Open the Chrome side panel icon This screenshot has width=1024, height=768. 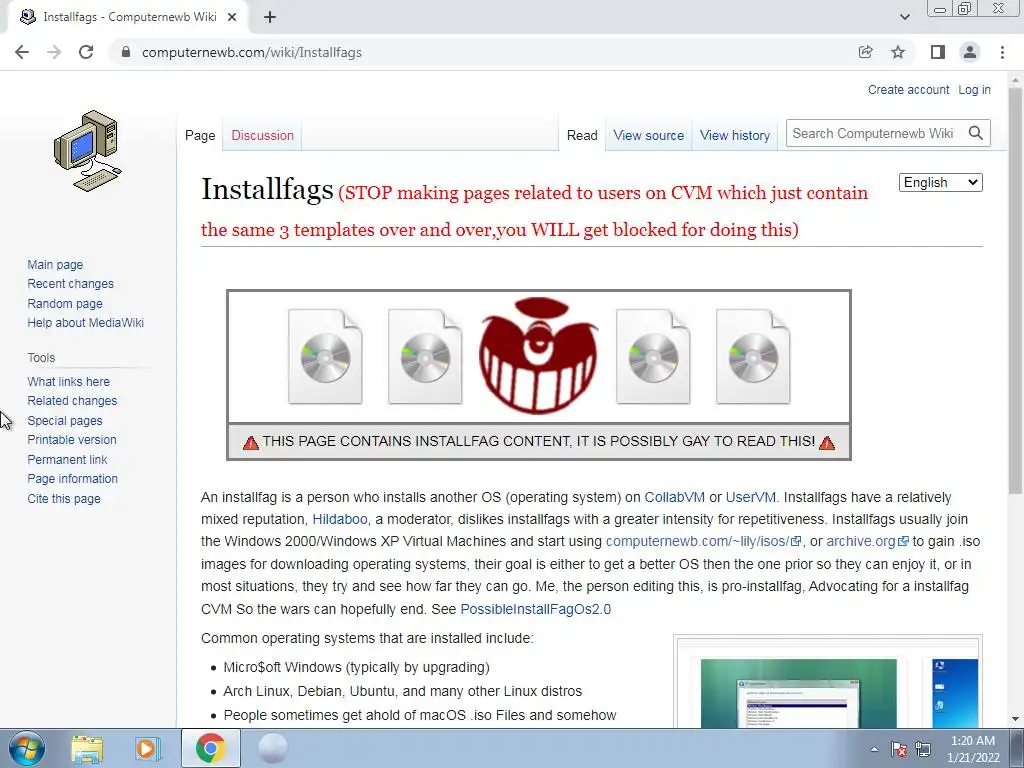[x=938, y=52]
